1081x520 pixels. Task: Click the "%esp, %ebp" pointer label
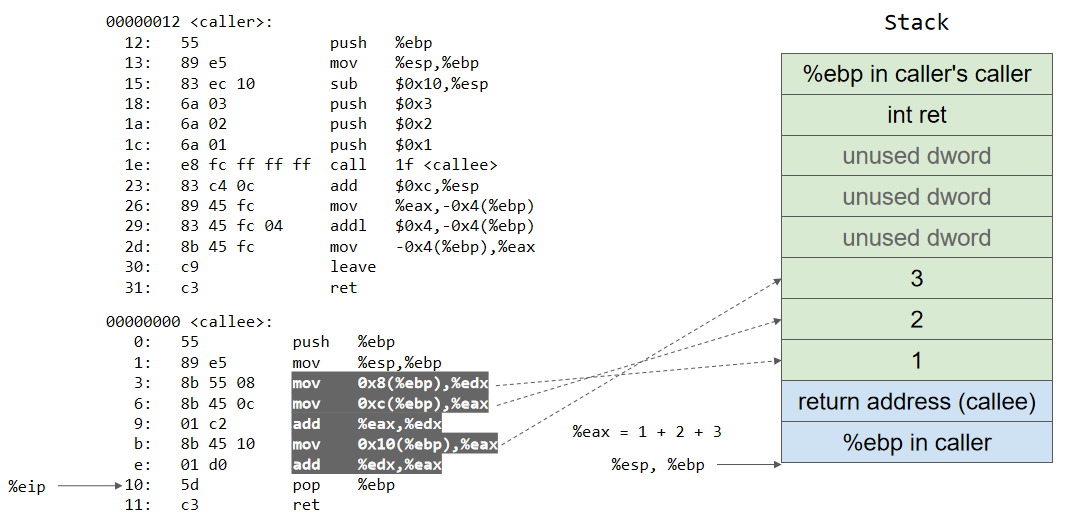(657, 465)
